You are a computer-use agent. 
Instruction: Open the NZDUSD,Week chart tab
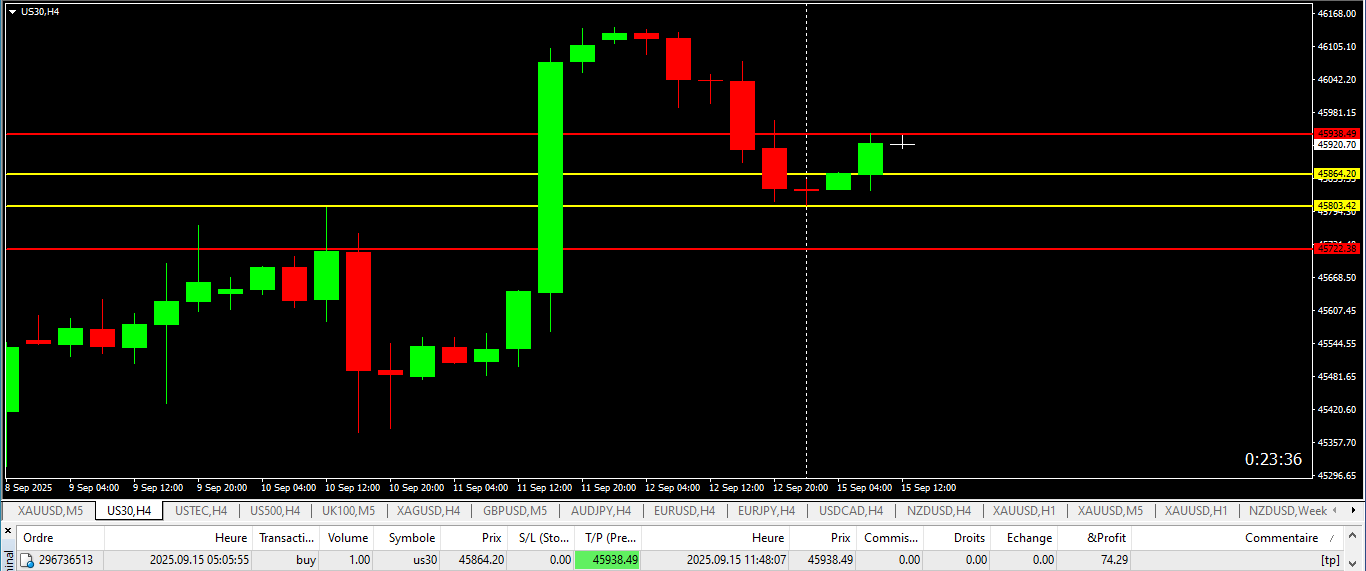point(1288,511)
